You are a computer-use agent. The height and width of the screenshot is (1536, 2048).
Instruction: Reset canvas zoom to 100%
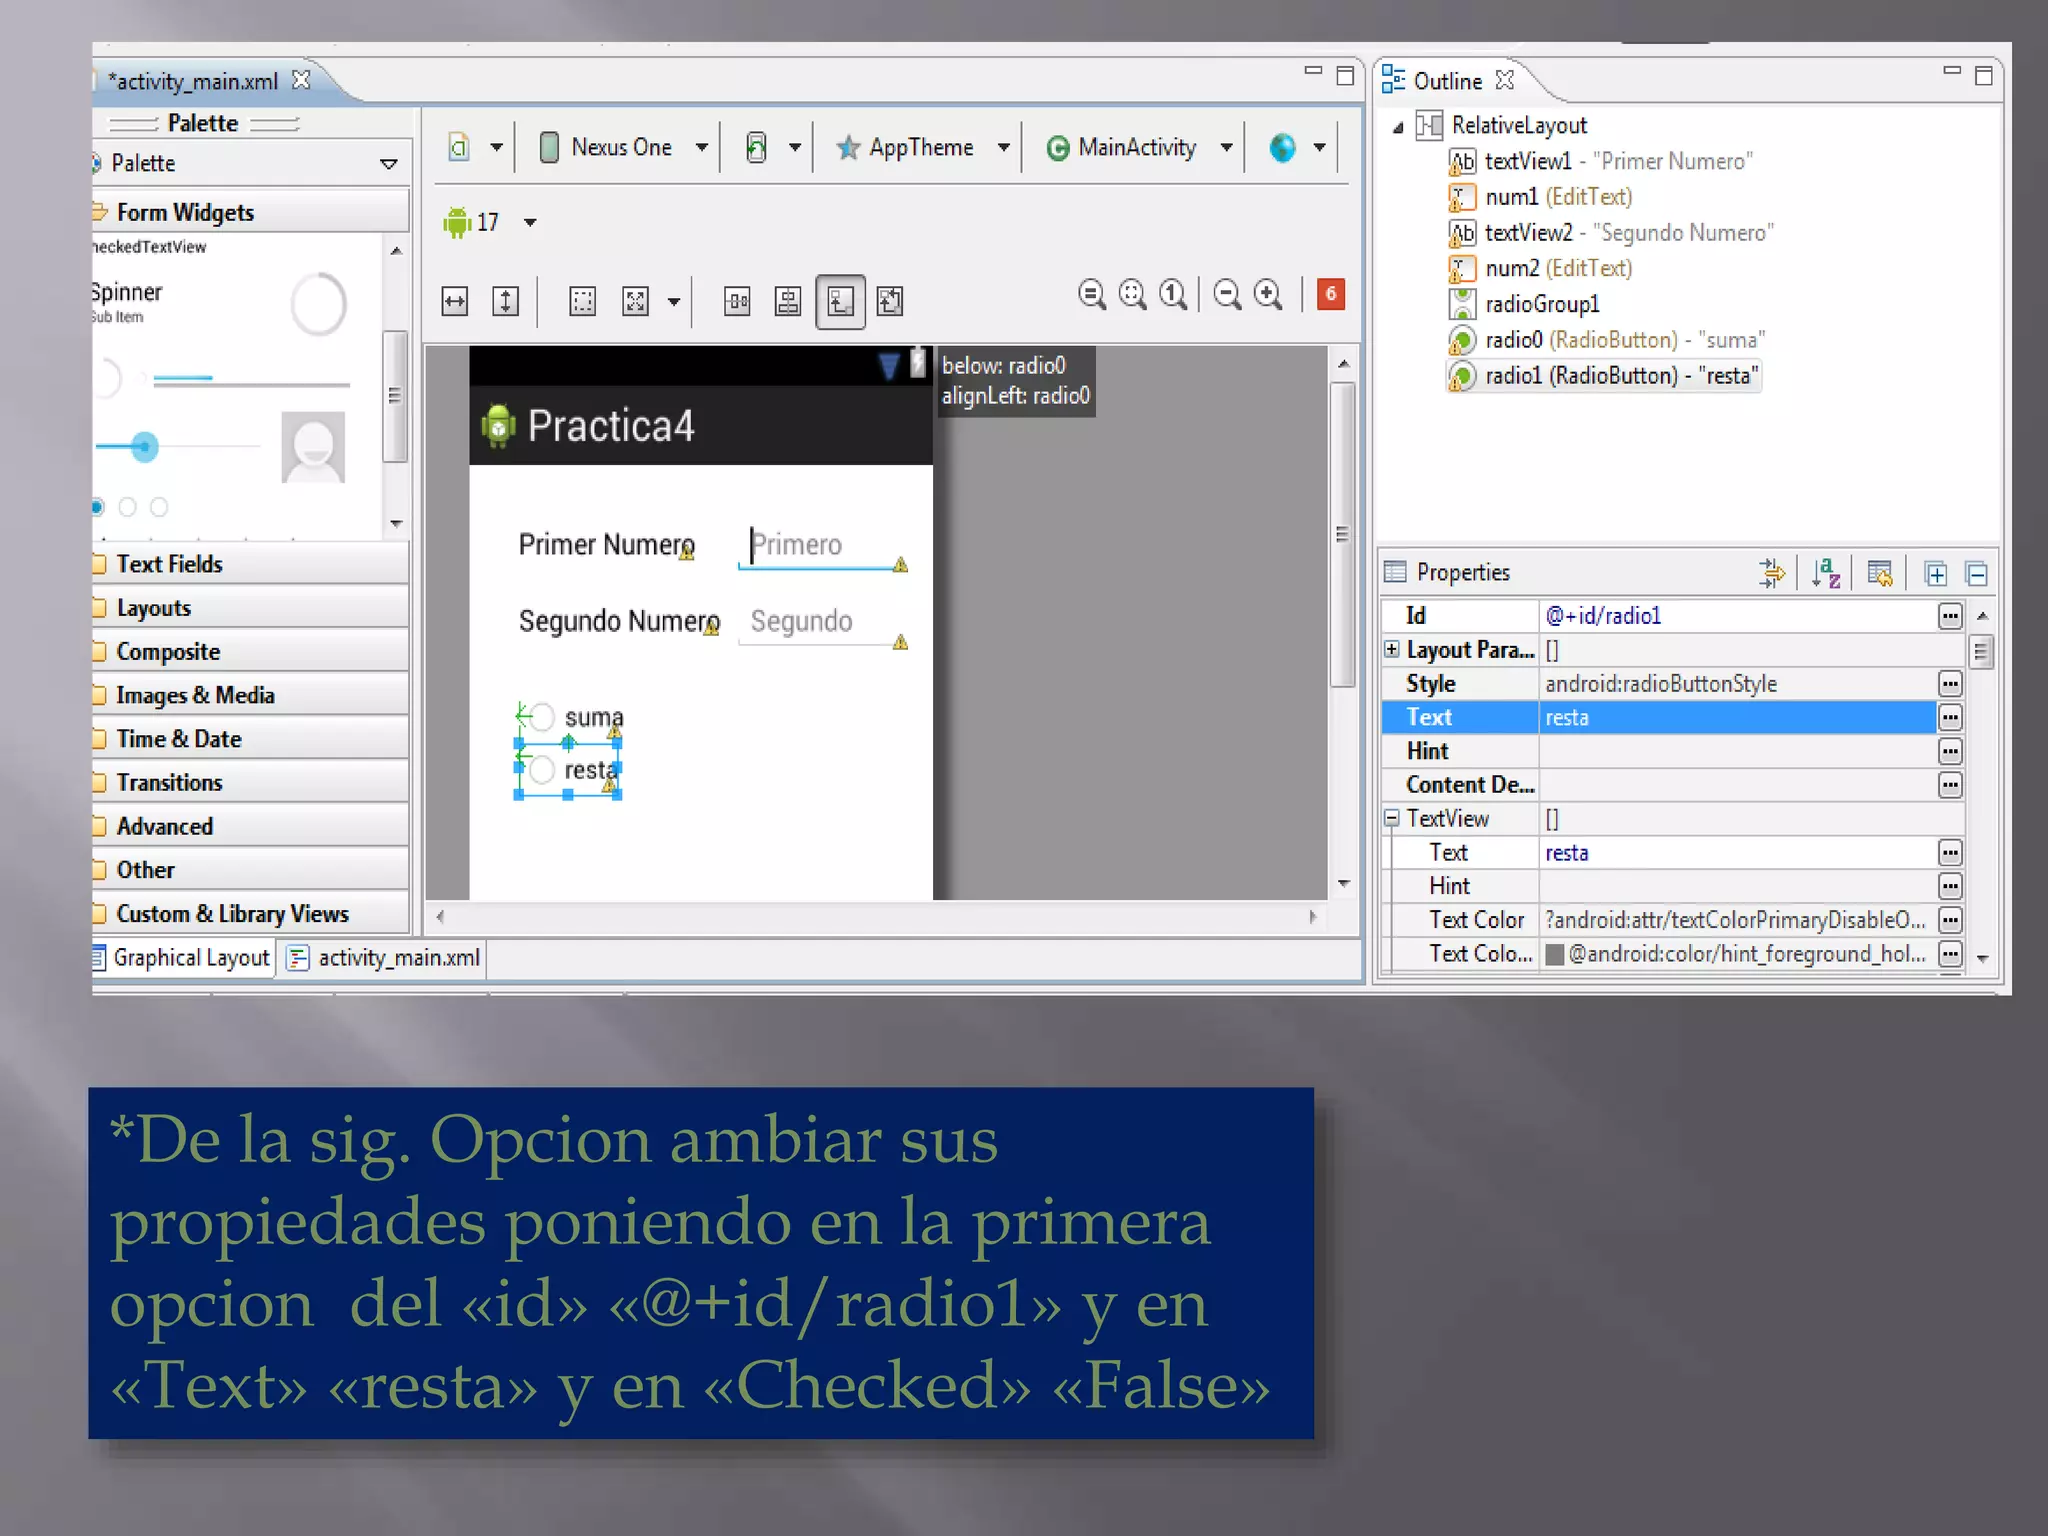coord(1173,295)
